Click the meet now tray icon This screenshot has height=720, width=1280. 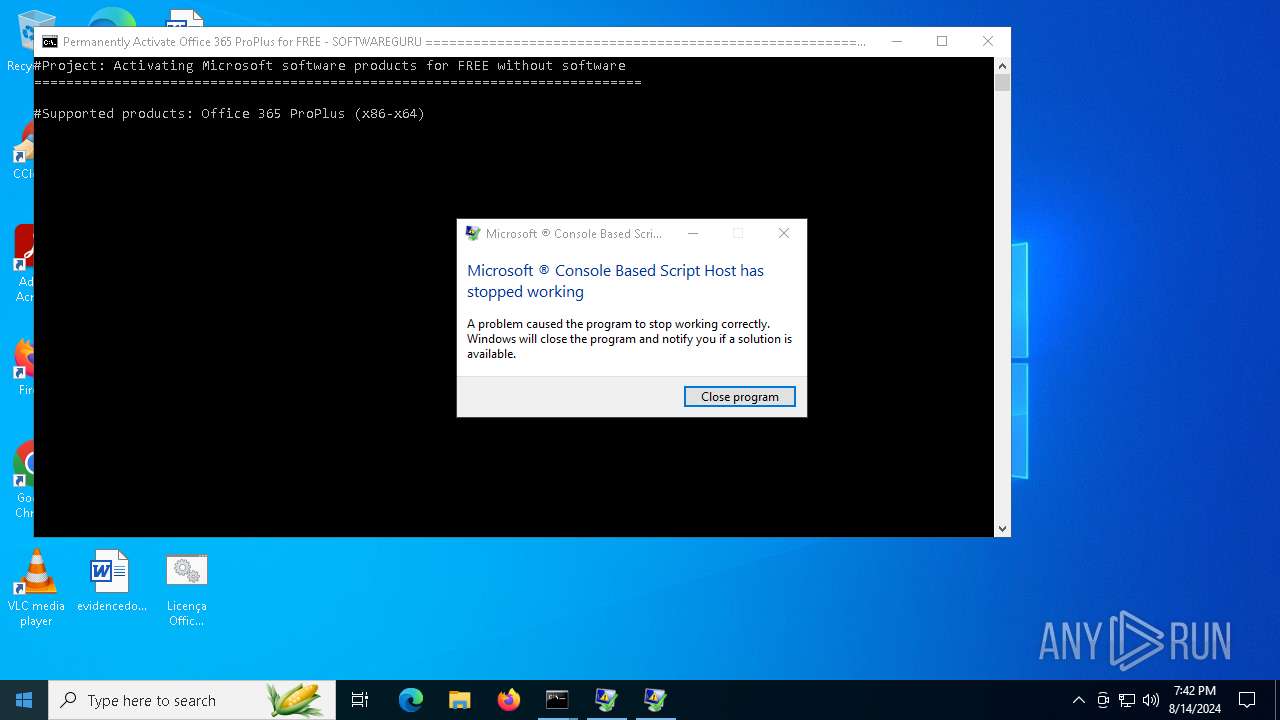[1103, 700]
